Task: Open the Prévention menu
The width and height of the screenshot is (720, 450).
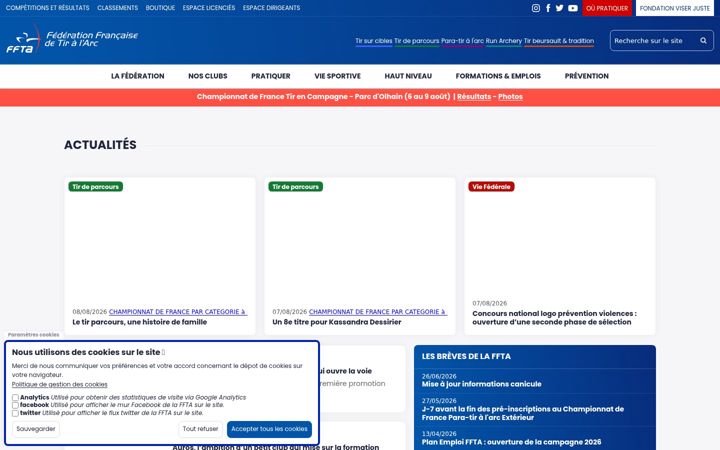Action: point(586,76)
